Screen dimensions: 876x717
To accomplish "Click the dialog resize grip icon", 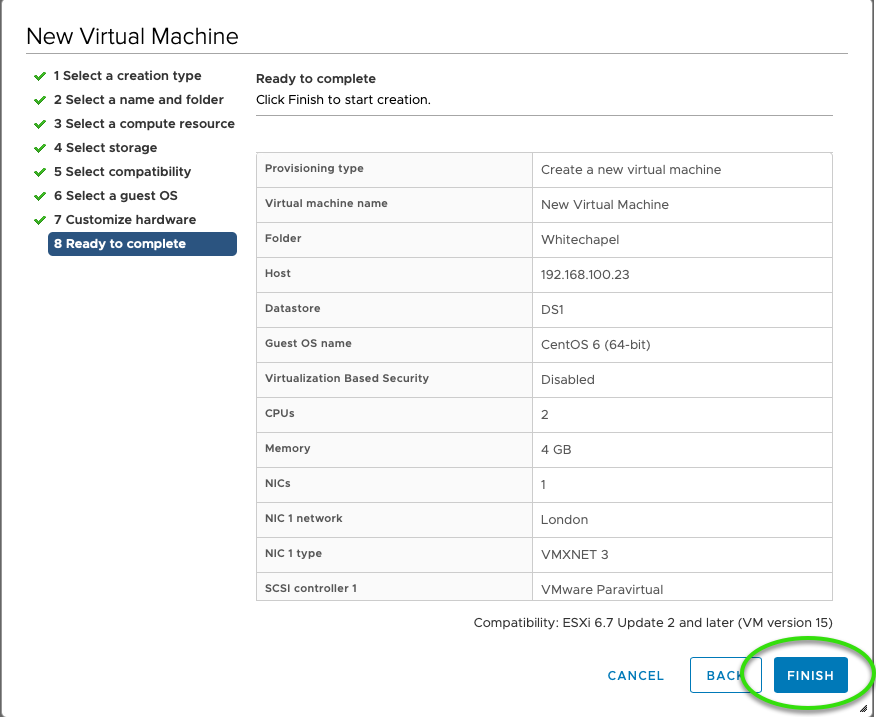I will [863, 708].
